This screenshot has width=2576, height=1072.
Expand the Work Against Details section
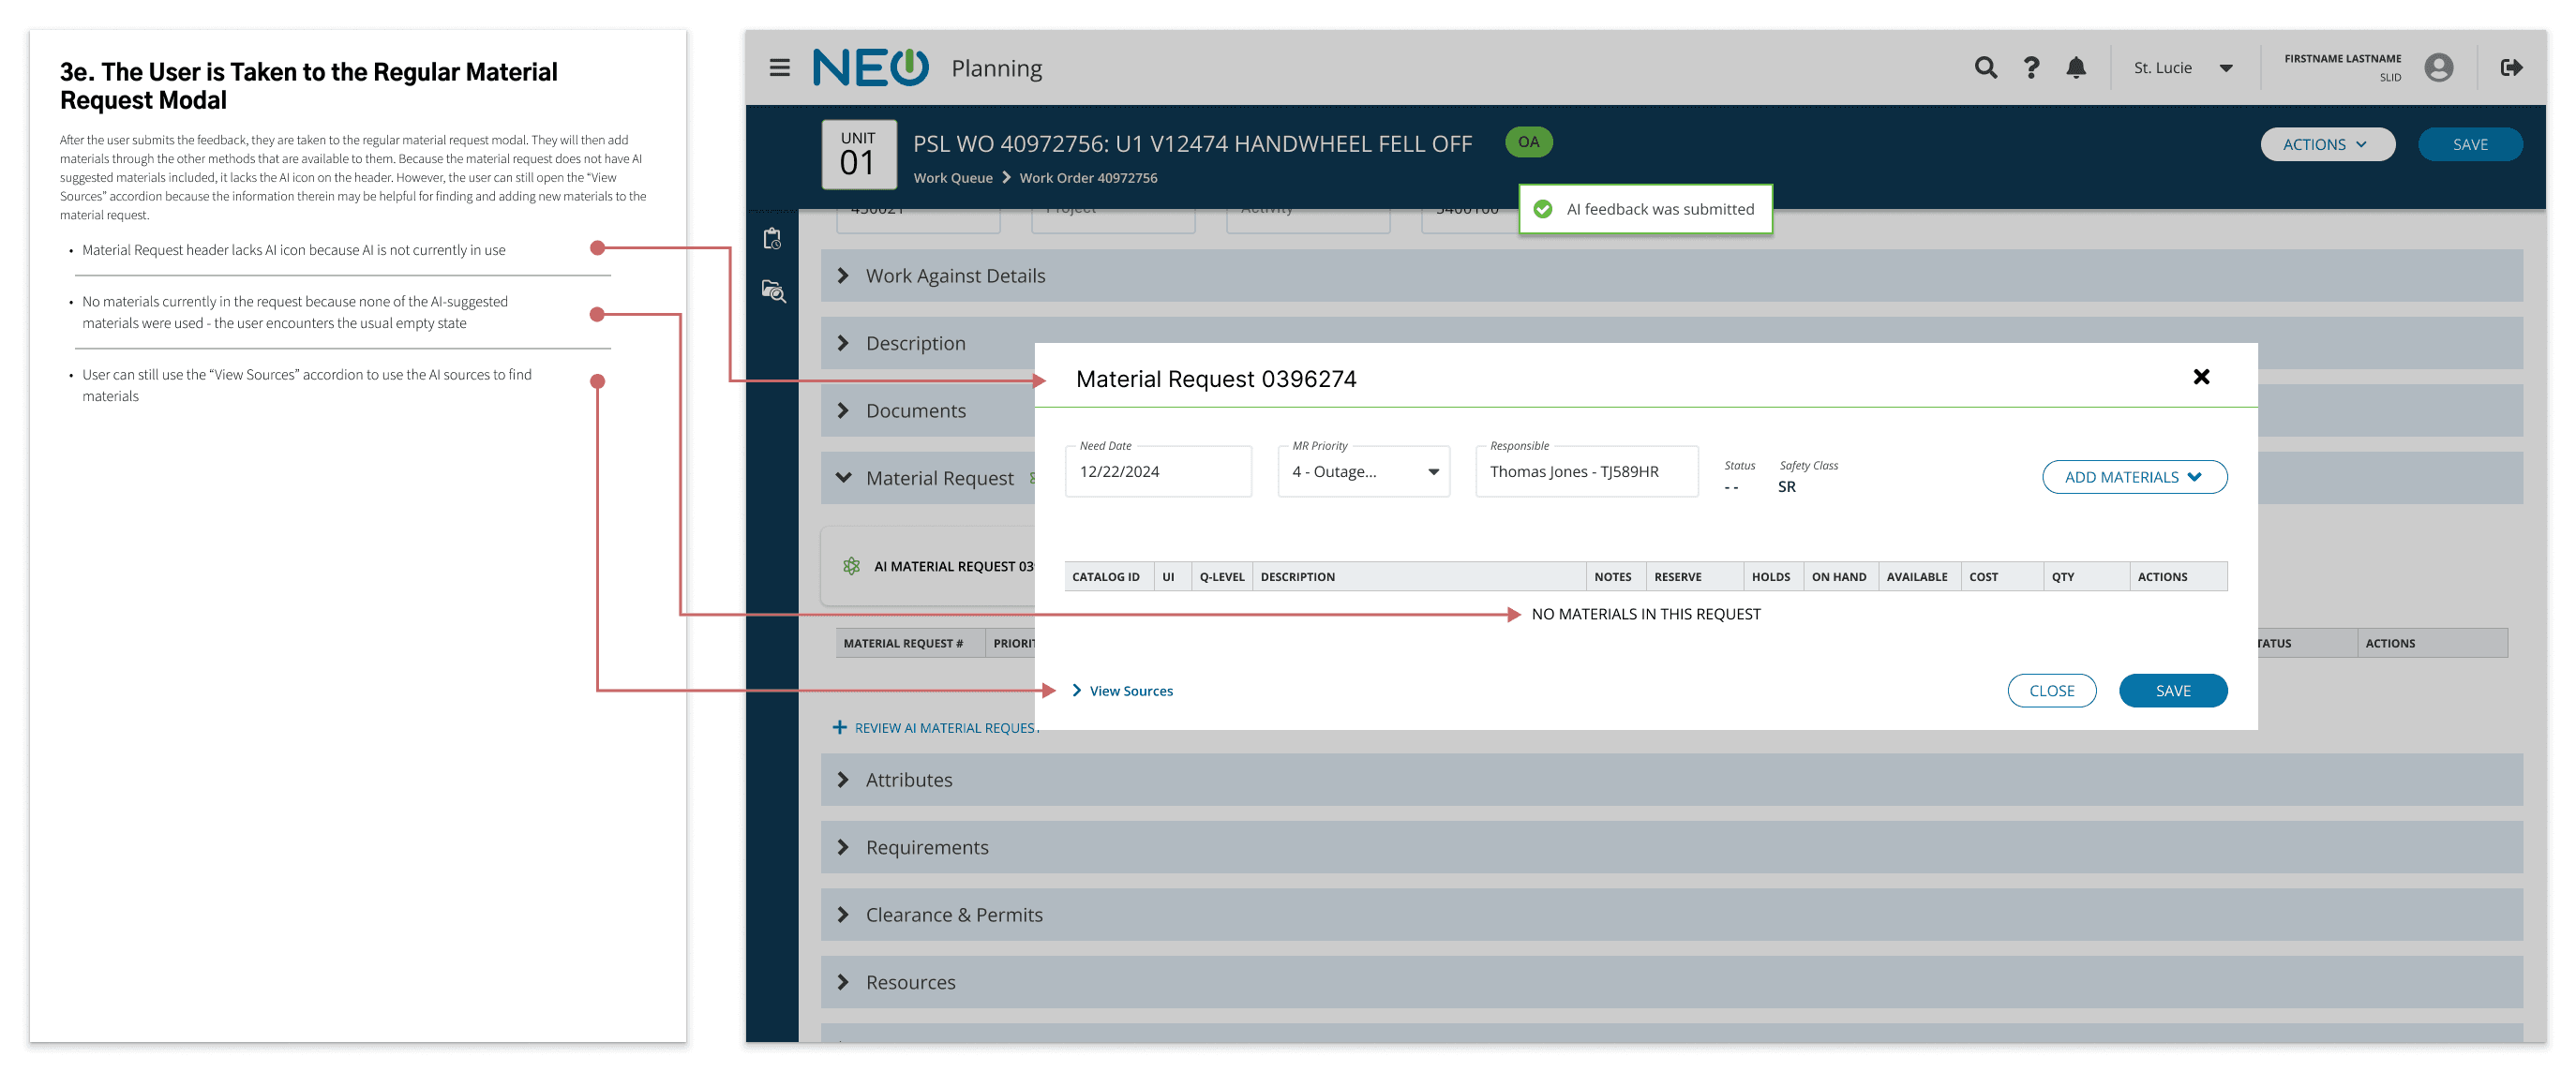(x=954, y=276)
